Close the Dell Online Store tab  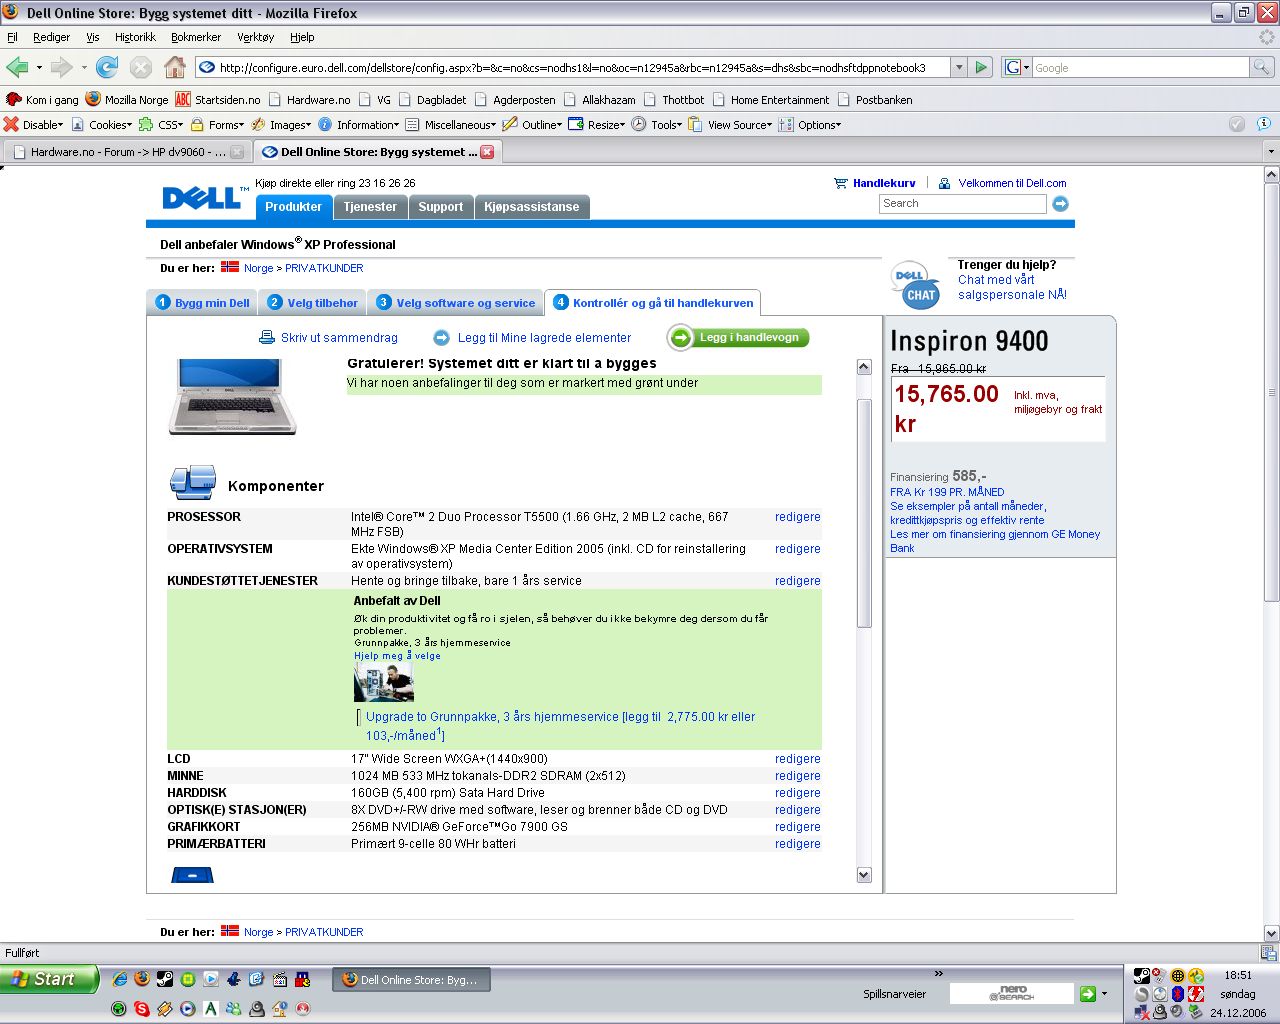[487, 152]
